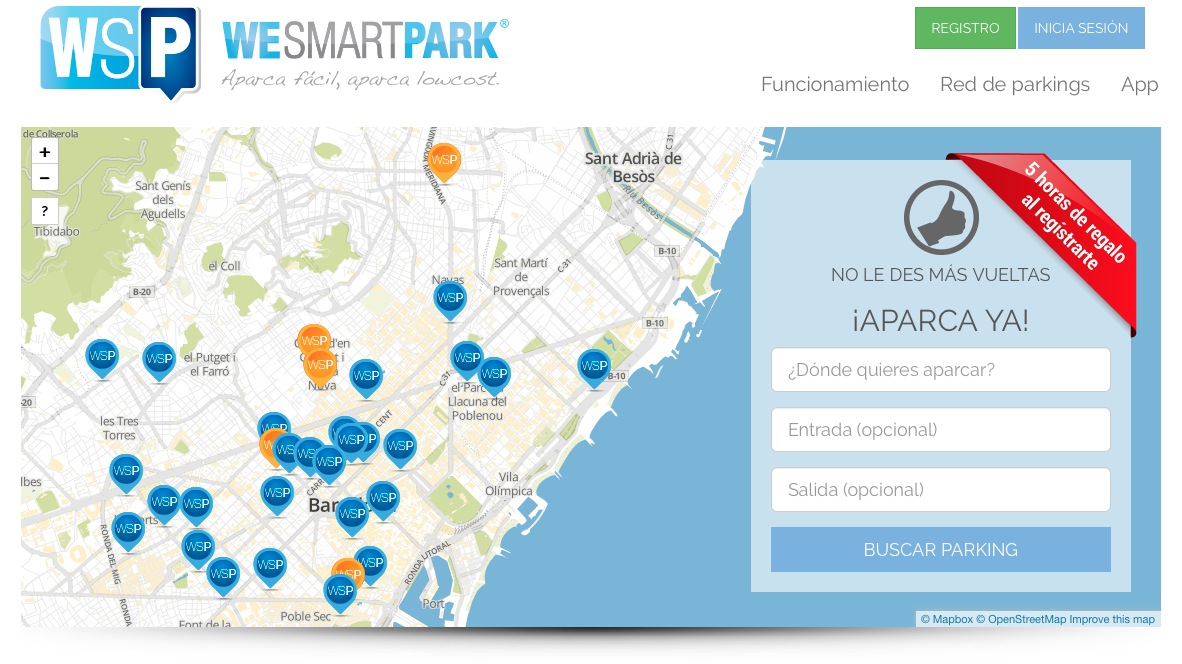Open the Salida (opcional) date field
The width and height of the screenshot is (1182, 664).
pos(940,490)
